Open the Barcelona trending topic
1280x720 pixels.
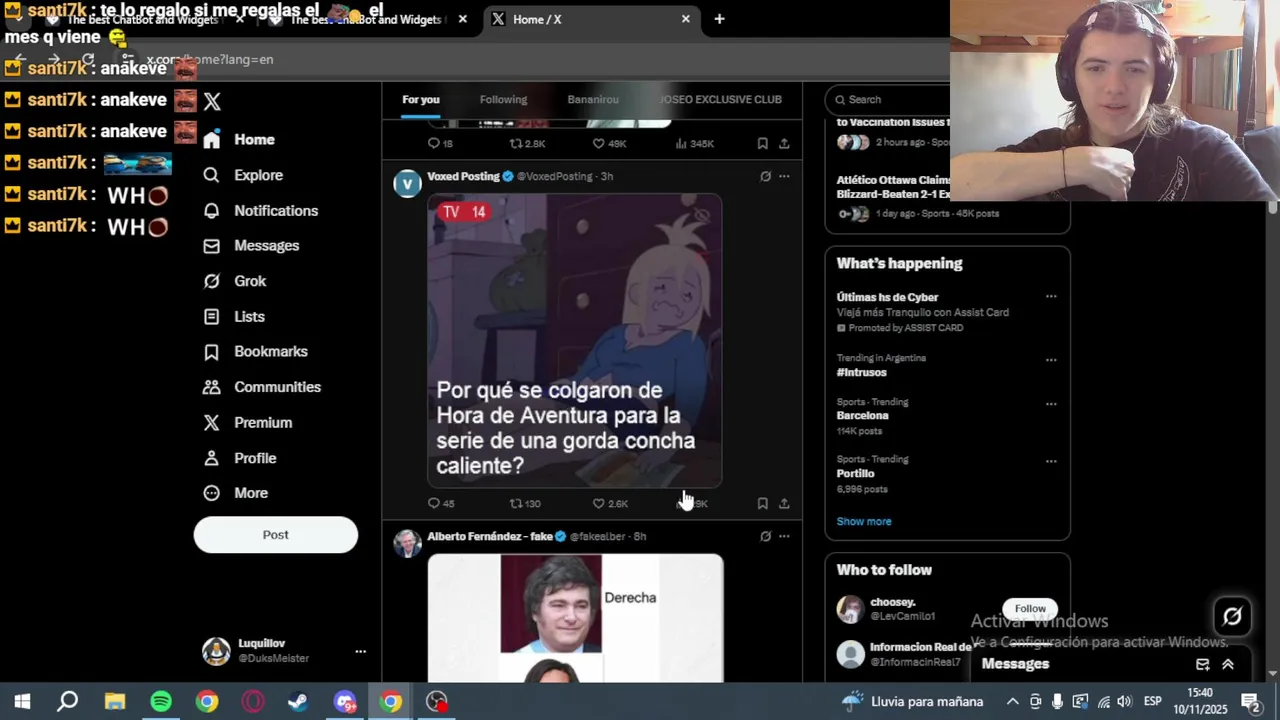pos(862,416)
